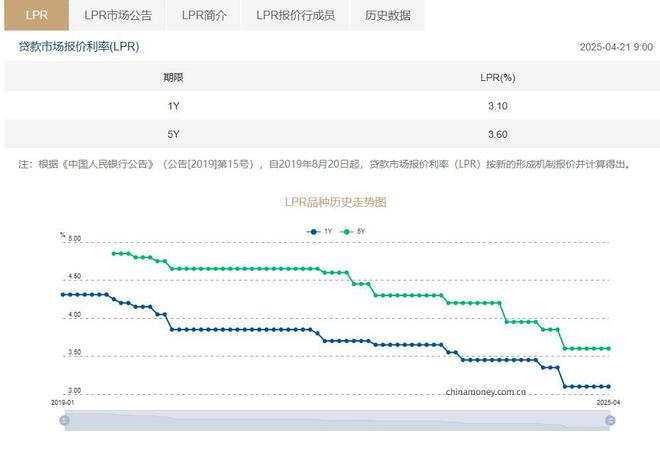The image size is (660, 451).
Task: Open the LPR市场公告 tab
Action: 118,15
